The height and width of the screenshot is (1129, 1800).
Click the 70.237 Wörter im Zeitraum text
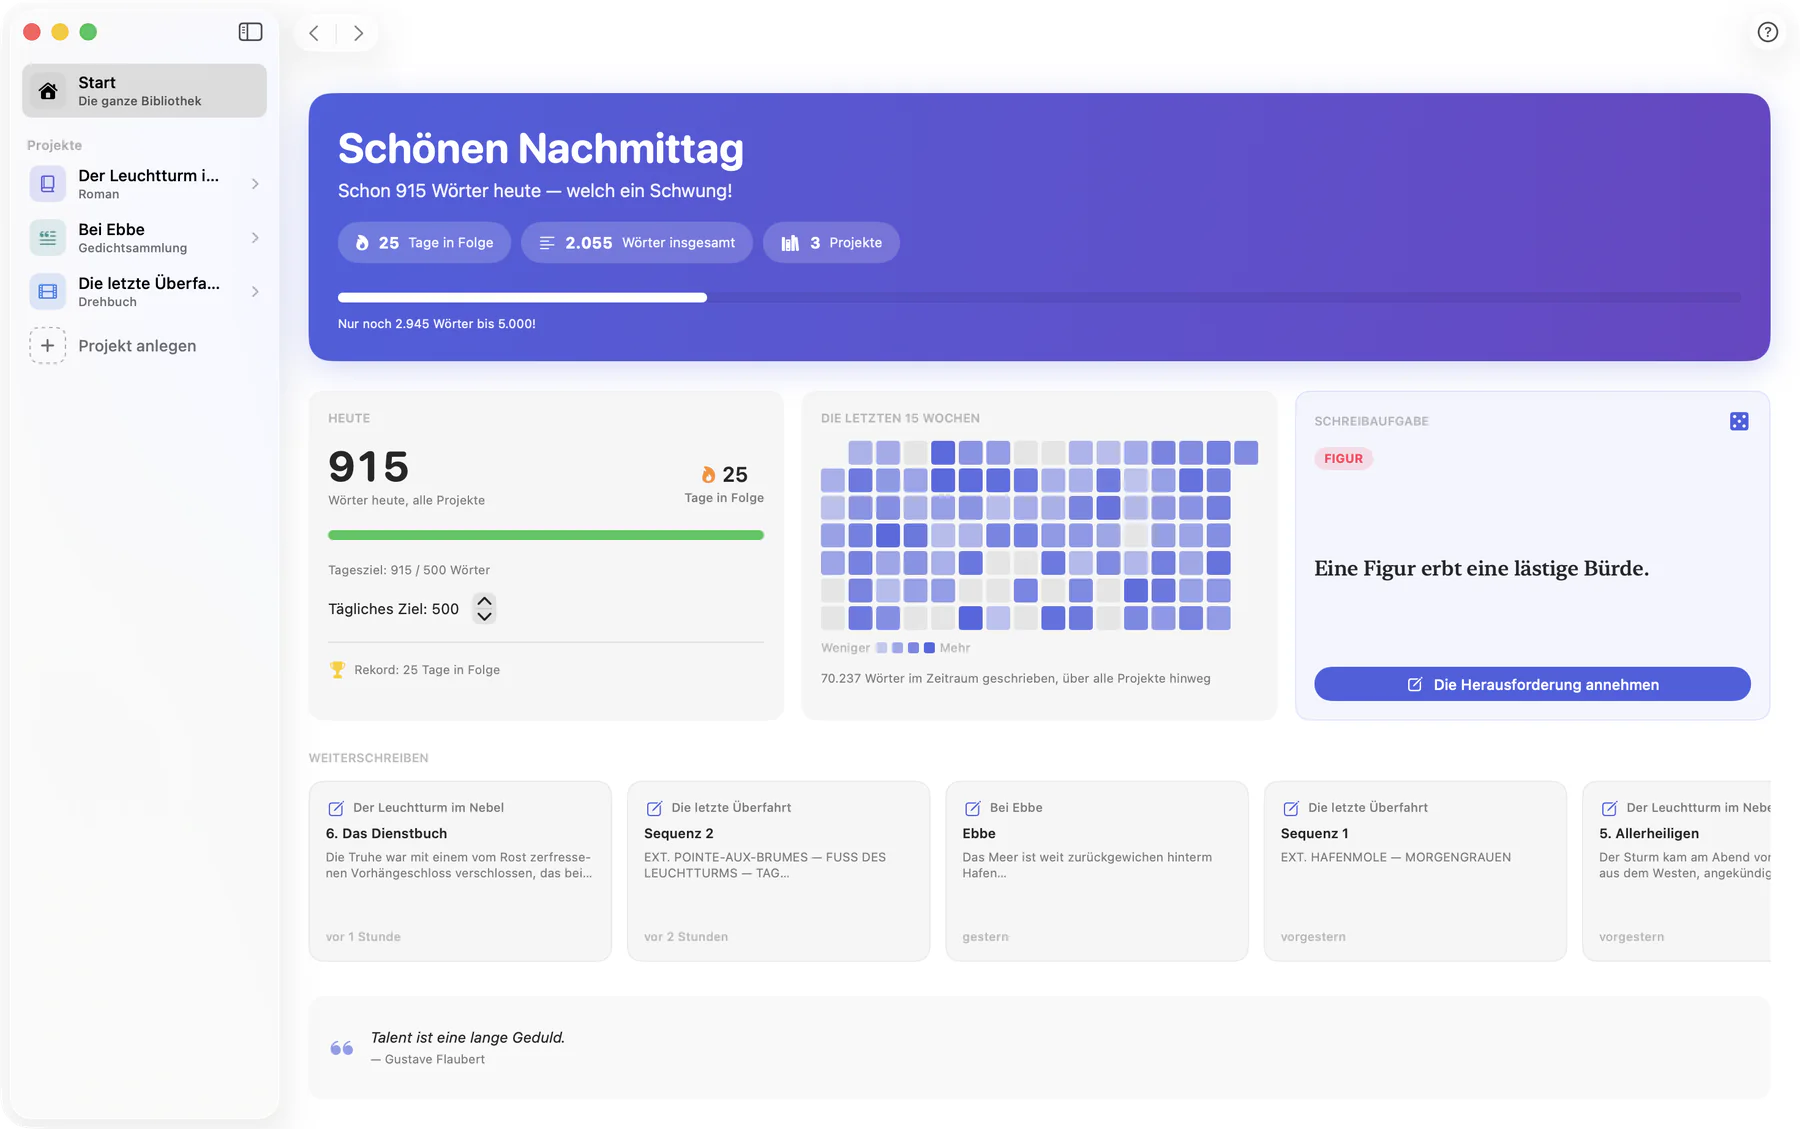1015,678
